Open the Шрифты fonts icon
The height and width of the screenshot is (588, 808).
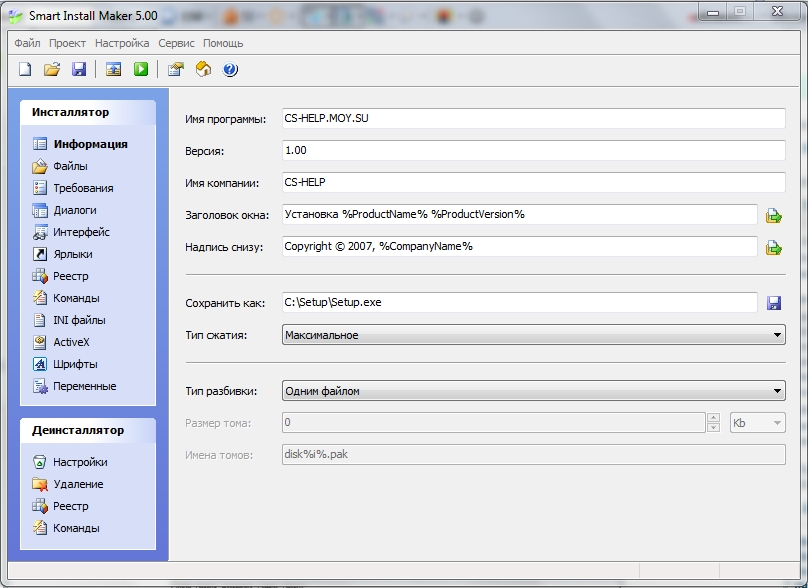coord(40,364)
